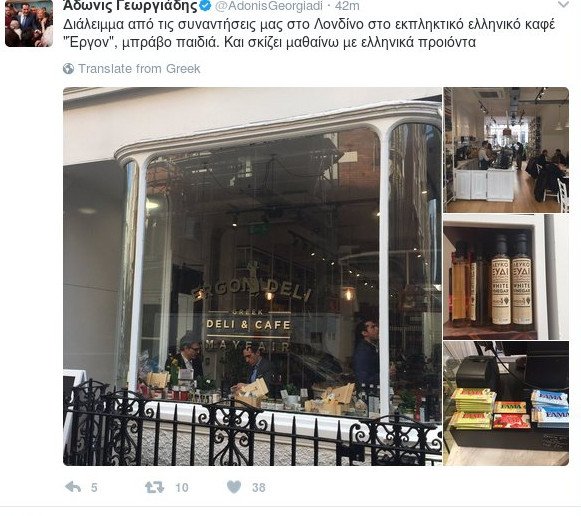Click the Greek tweet text body

309,33
